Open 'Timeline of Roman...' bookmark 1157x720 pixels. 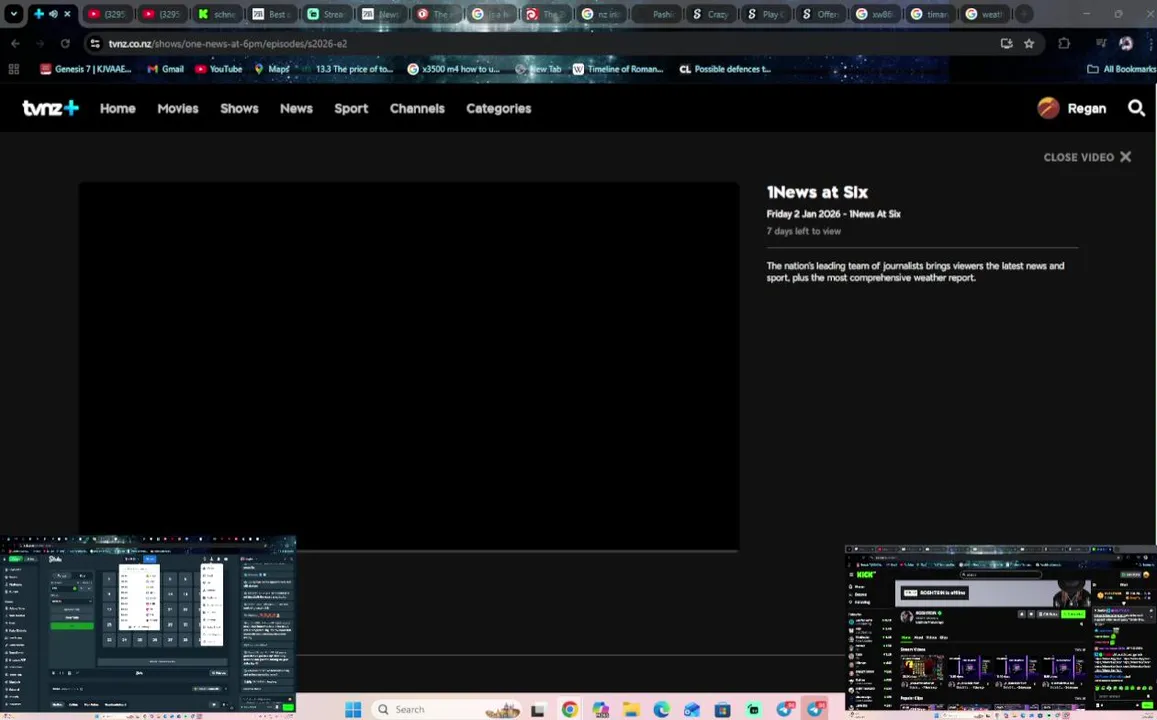click(618, 69)
